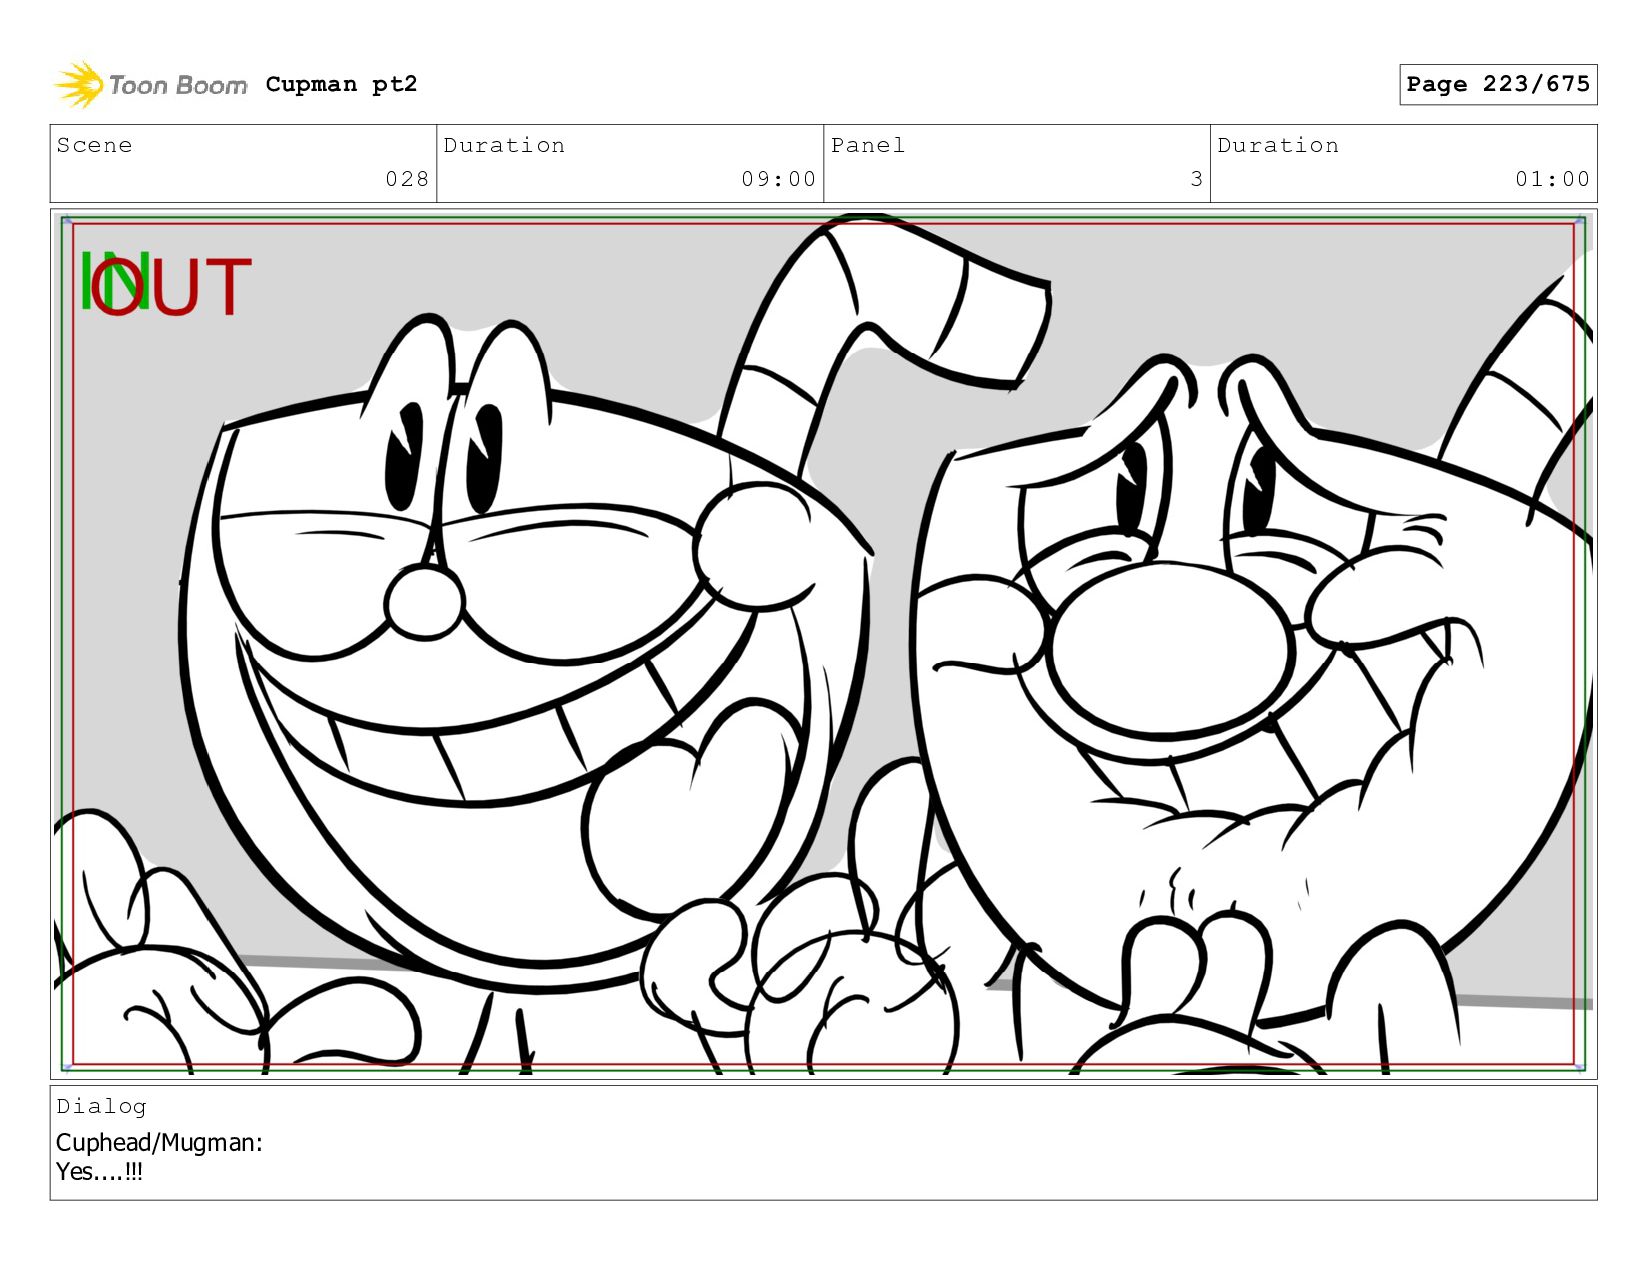Select the 'Cuphead/Mugman:' dialog line
The height and width of the screenshot is (1275, 1650).
[x=159, y=1143]
